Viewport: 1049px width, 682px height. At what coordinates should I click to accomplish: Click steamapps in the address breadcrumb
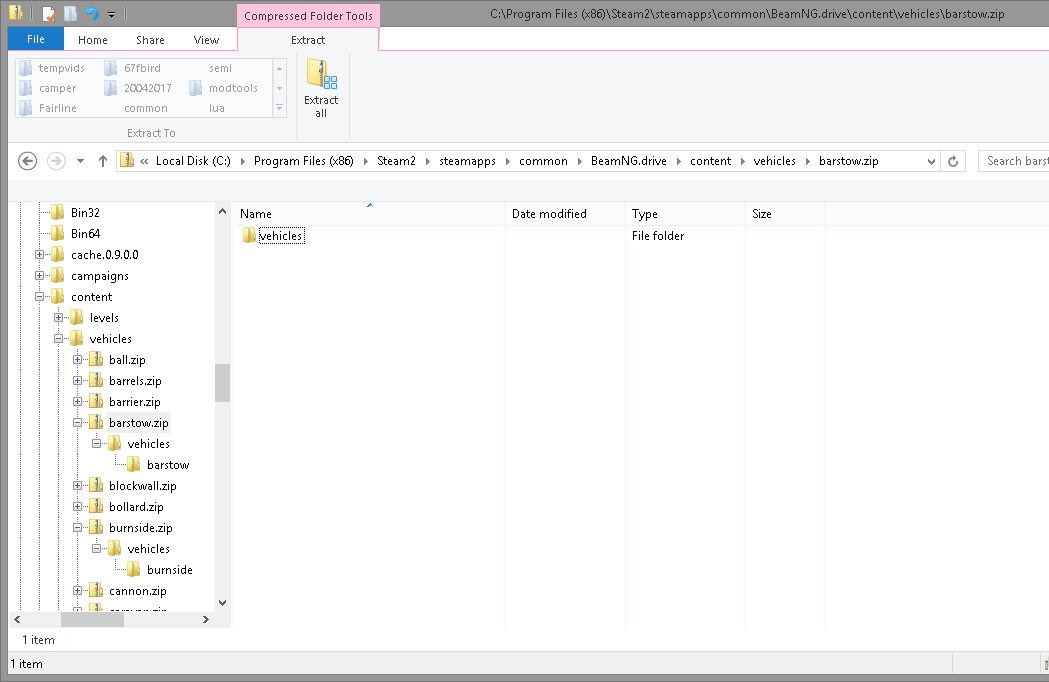click(x=467, y=161)
